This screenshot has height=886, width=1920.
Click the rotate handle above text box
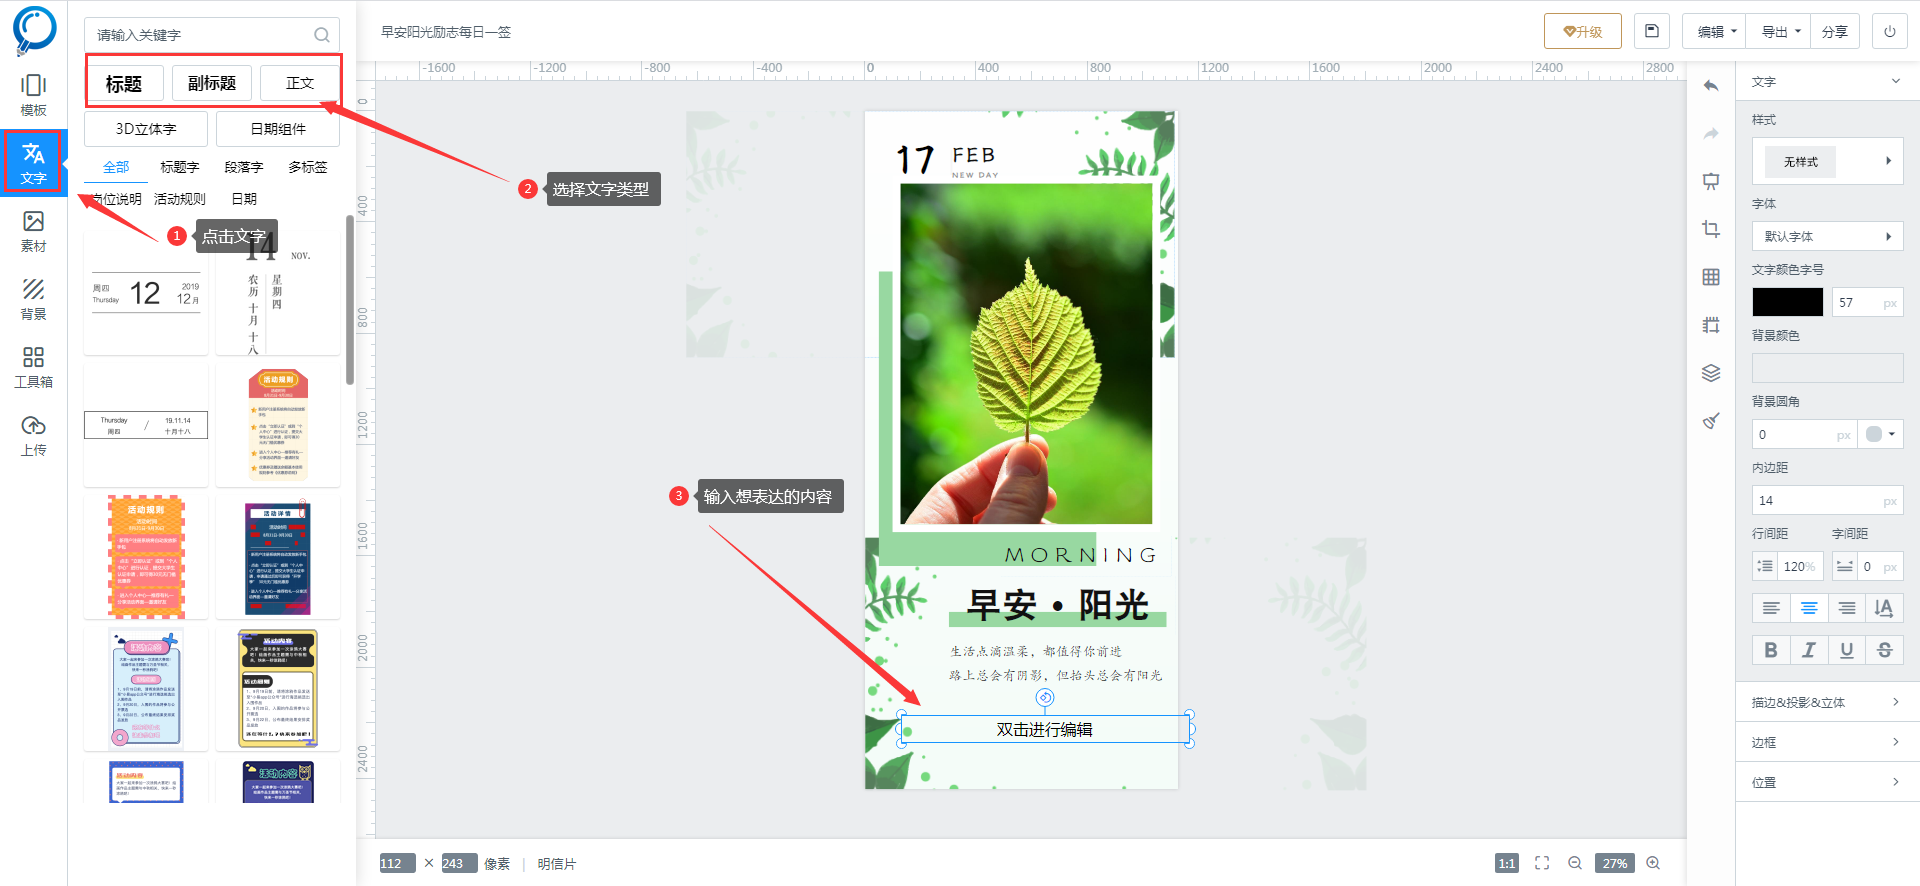1045,697
